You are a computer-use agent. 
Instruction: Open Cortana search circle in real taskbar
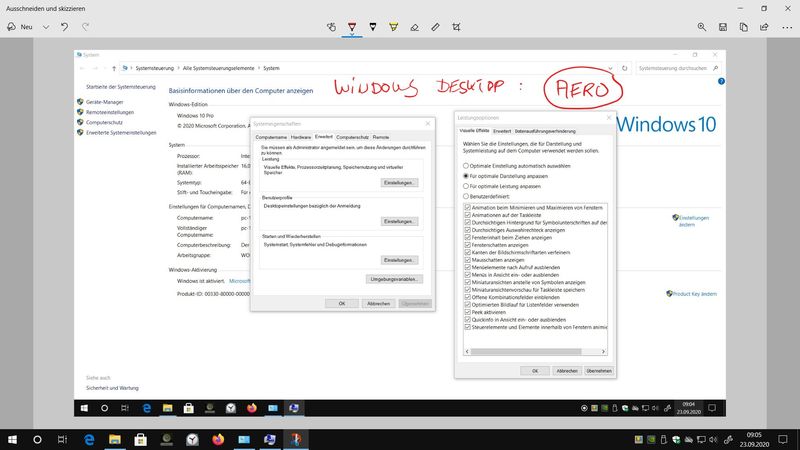37,439
